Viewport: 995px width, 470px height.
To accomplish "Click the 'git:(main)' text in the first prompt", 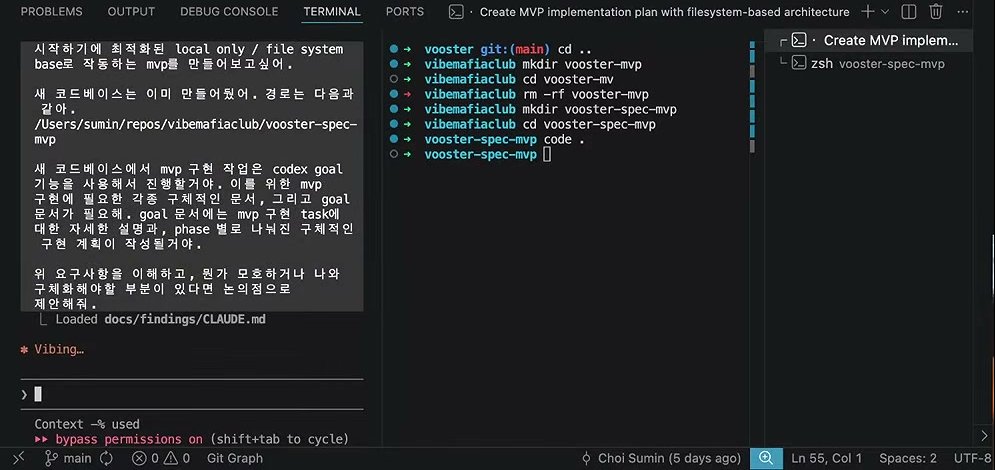I will point(516,49).
